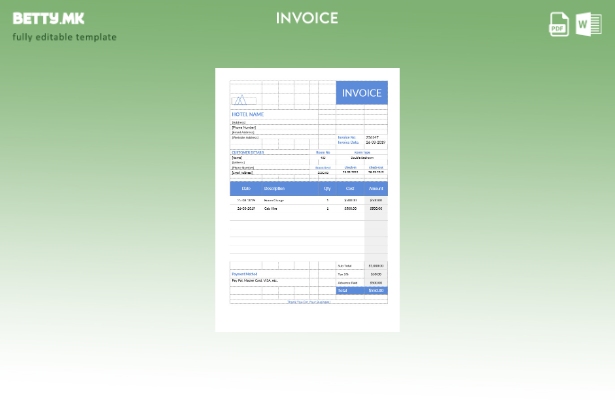Screen dimensions: 615x400
Task: Click the Description column header
Action: click(x=274, y=188)
